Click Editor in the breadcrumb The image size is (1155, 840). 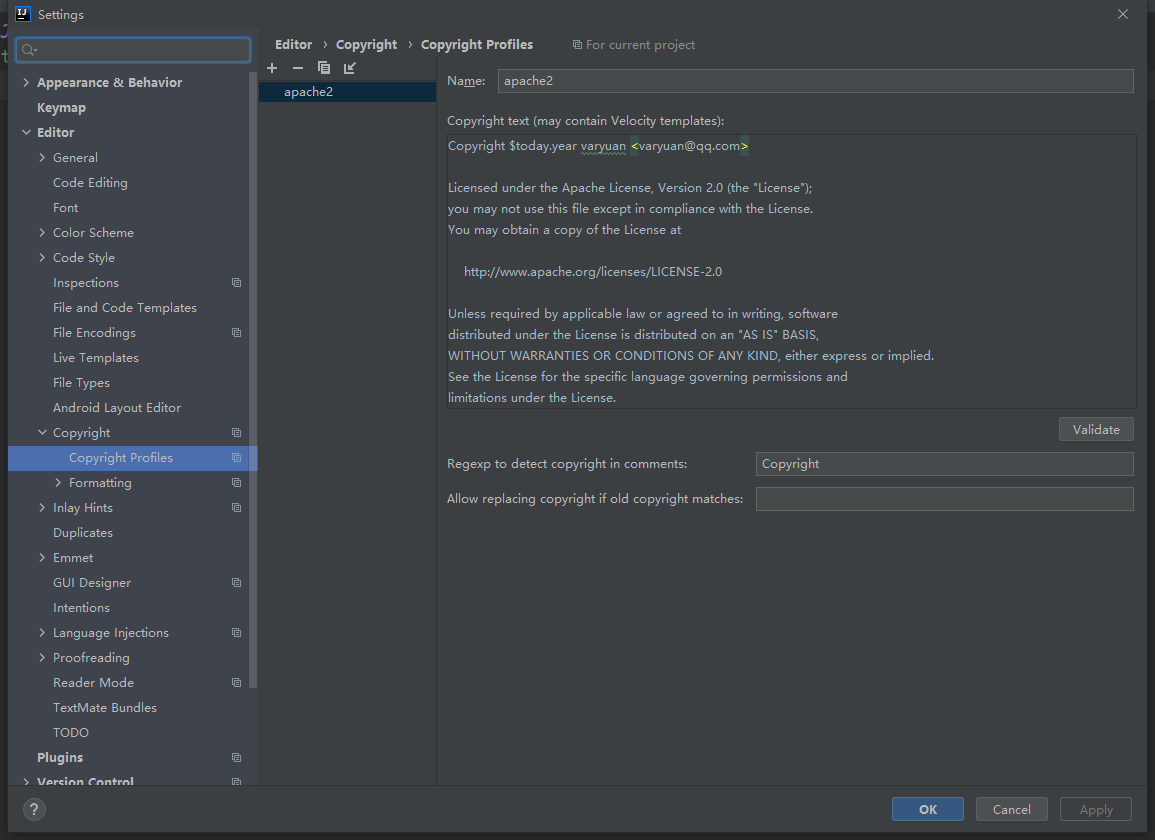[x=293, y=45]
